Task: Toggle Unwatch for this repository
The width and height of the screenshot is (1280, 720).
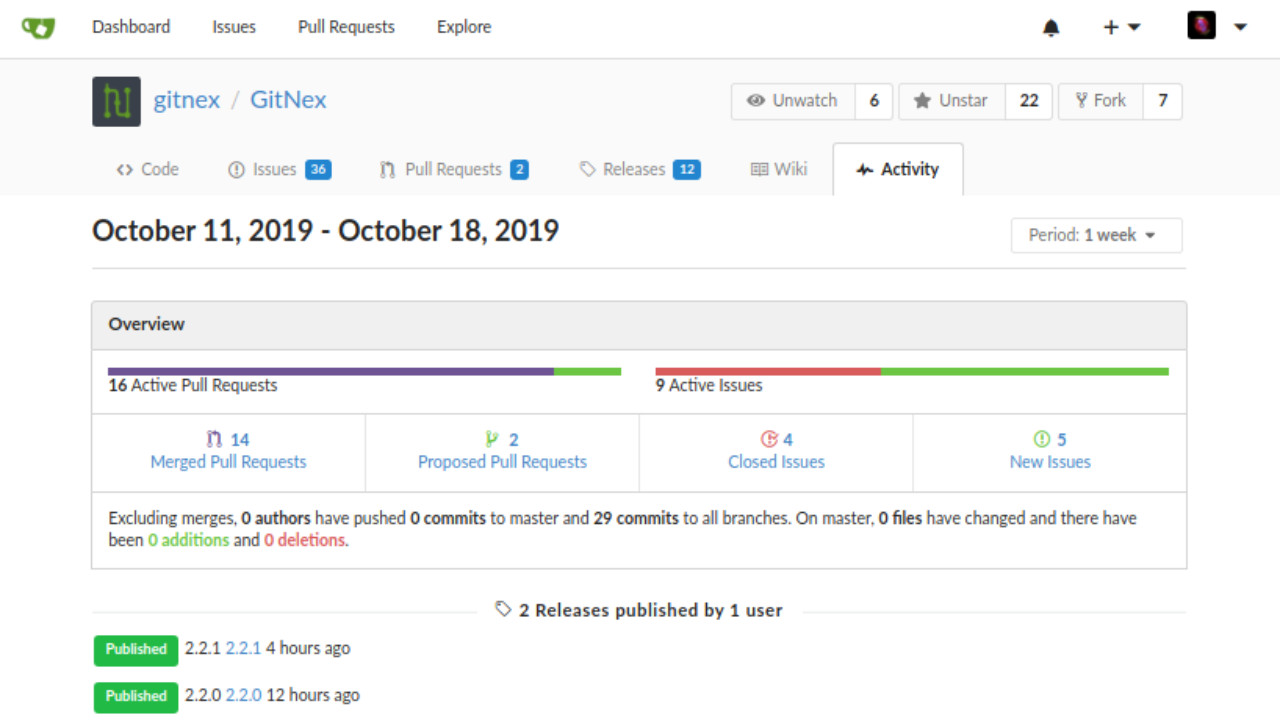Action: (x=793, y=101)
